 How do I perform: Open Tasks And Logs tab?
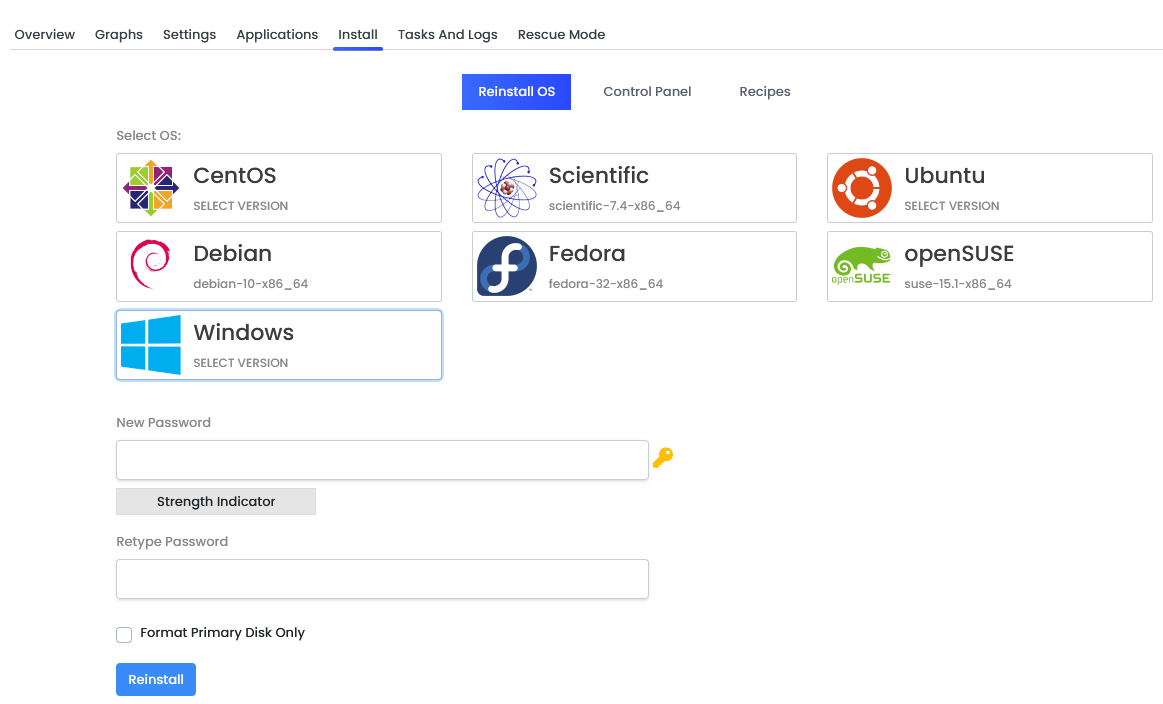coord(447,34)
